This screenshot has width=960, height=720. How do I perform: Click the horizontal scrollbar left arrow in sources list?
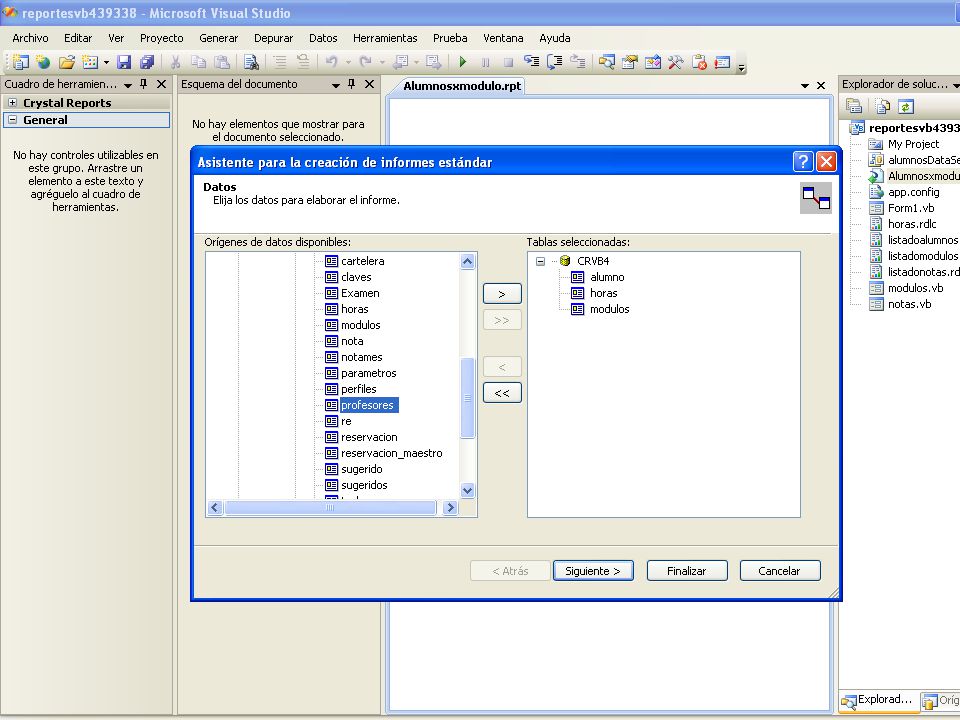coord(214,508)
